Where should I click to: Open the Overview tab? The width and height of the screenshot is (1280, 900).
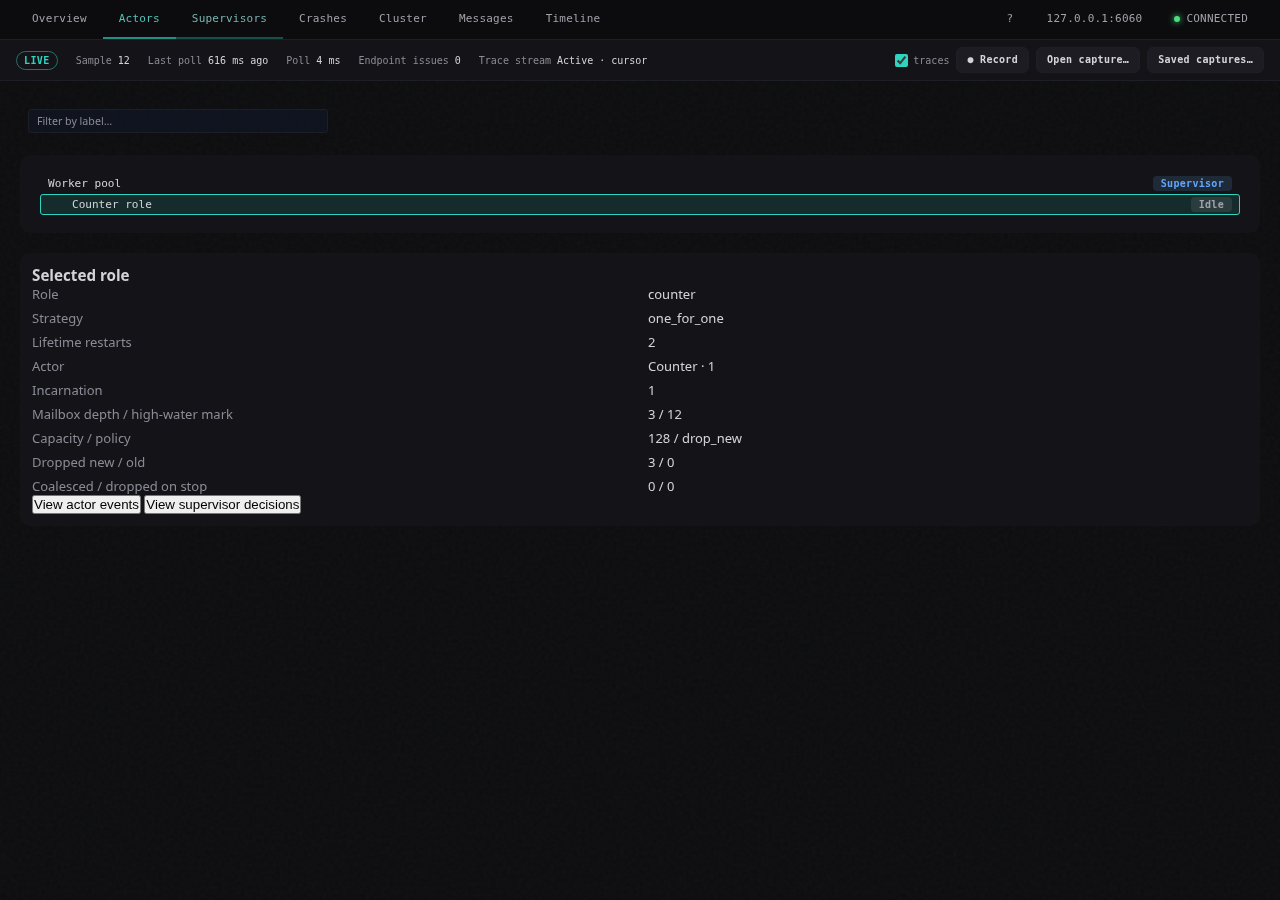[x=59, y=19]
